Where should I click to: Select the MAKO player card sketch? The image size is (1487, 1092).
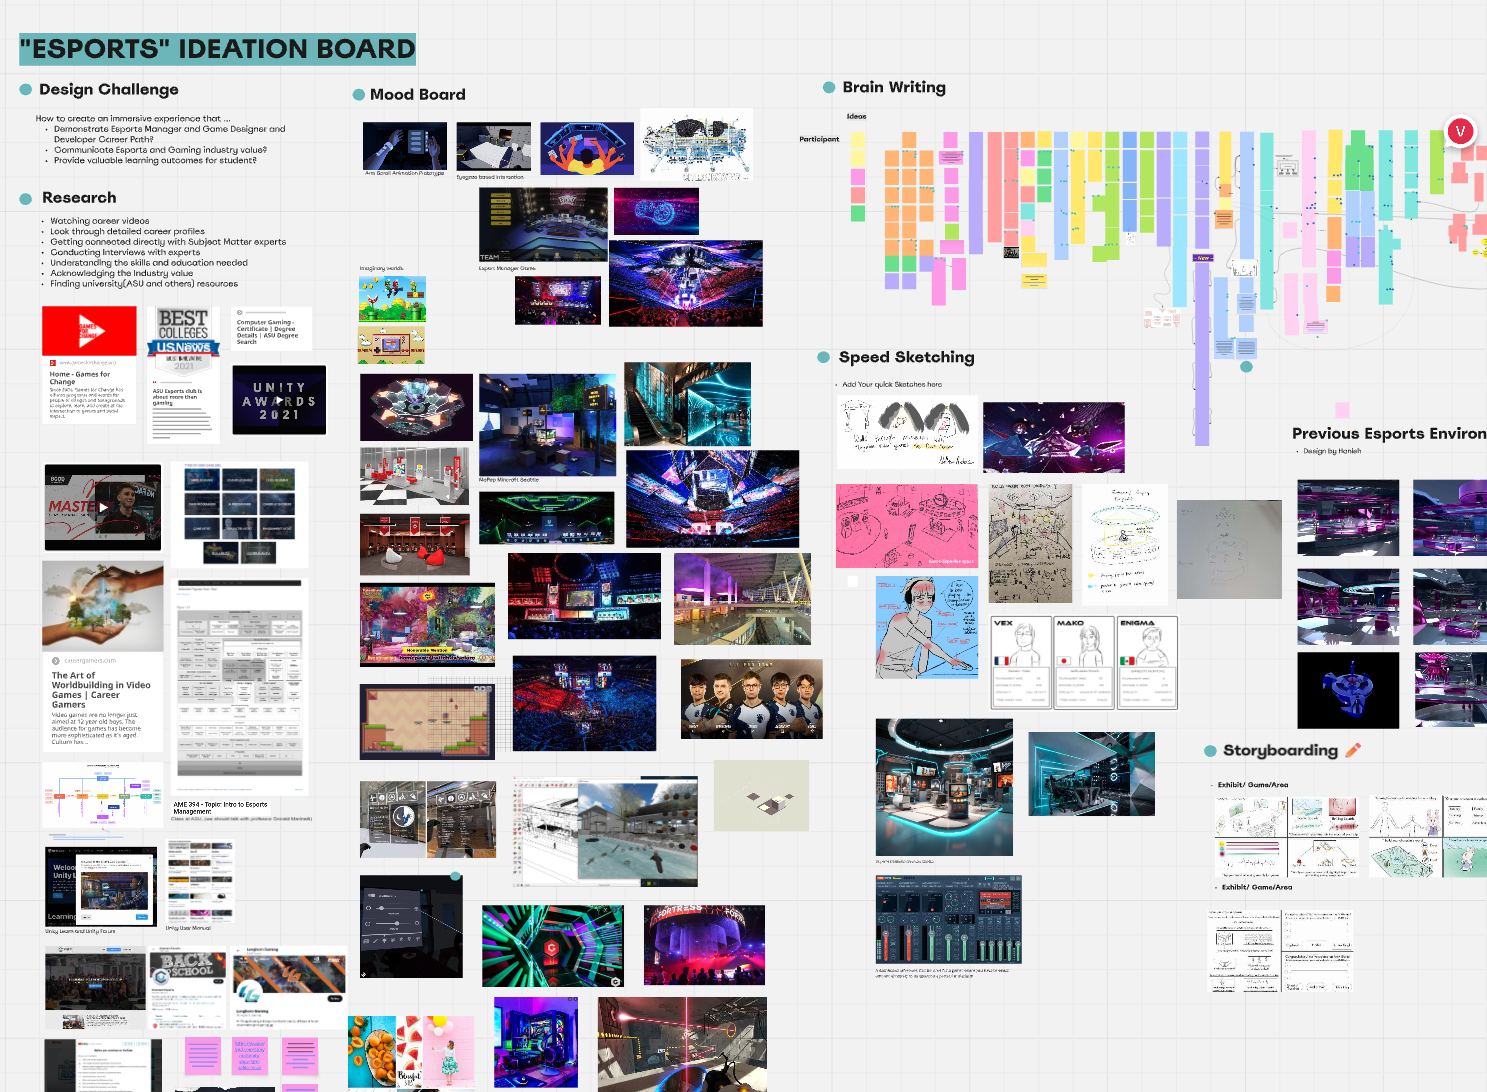1084,663
